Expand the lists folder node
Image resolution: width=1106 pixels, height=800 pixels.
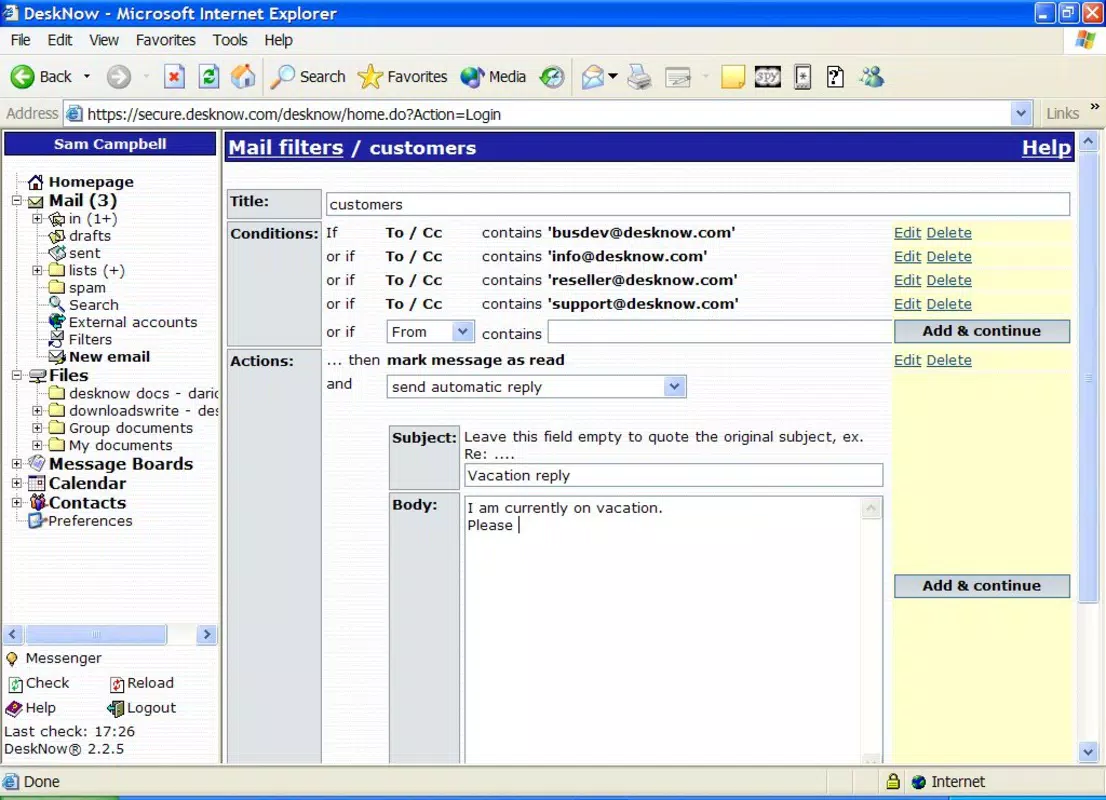tap(37, 270)
